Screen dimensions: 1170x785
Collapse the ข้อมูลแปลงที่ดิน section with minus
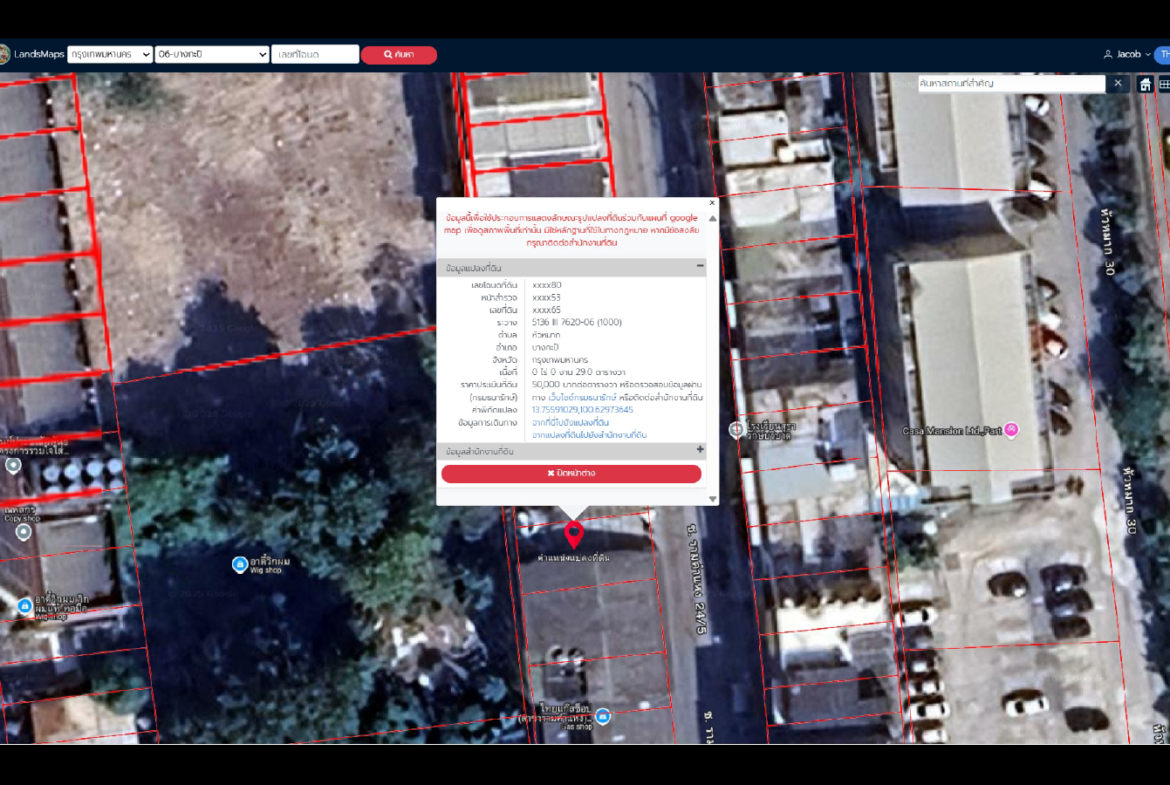pos(700,268)
